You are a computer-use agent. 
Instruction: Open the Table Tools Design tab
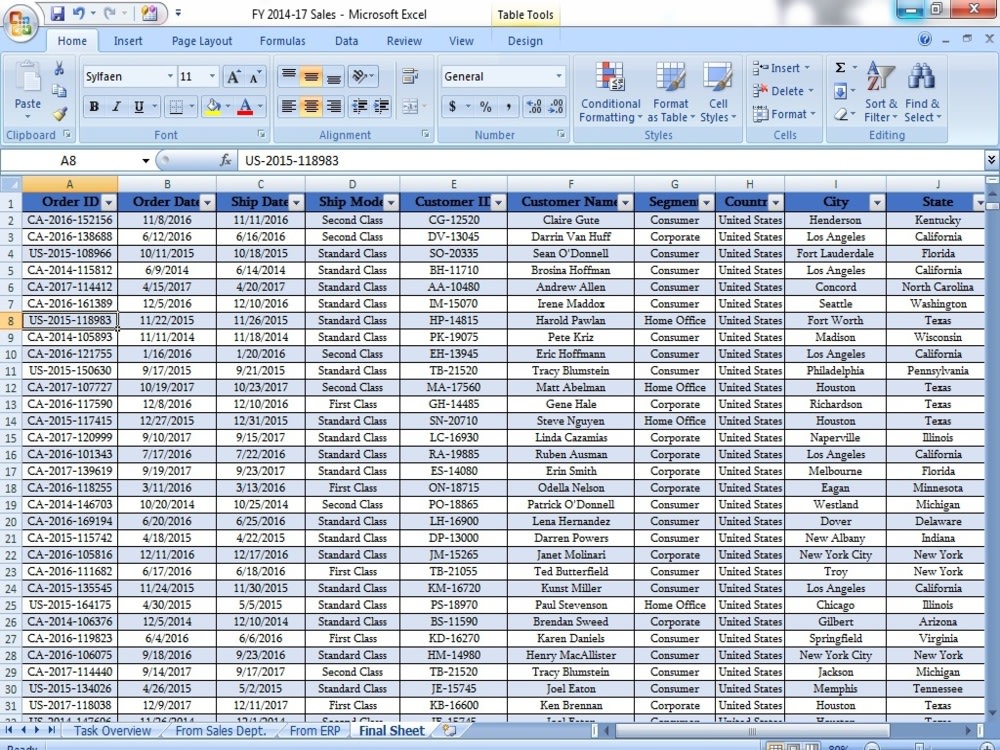point(525,41)
